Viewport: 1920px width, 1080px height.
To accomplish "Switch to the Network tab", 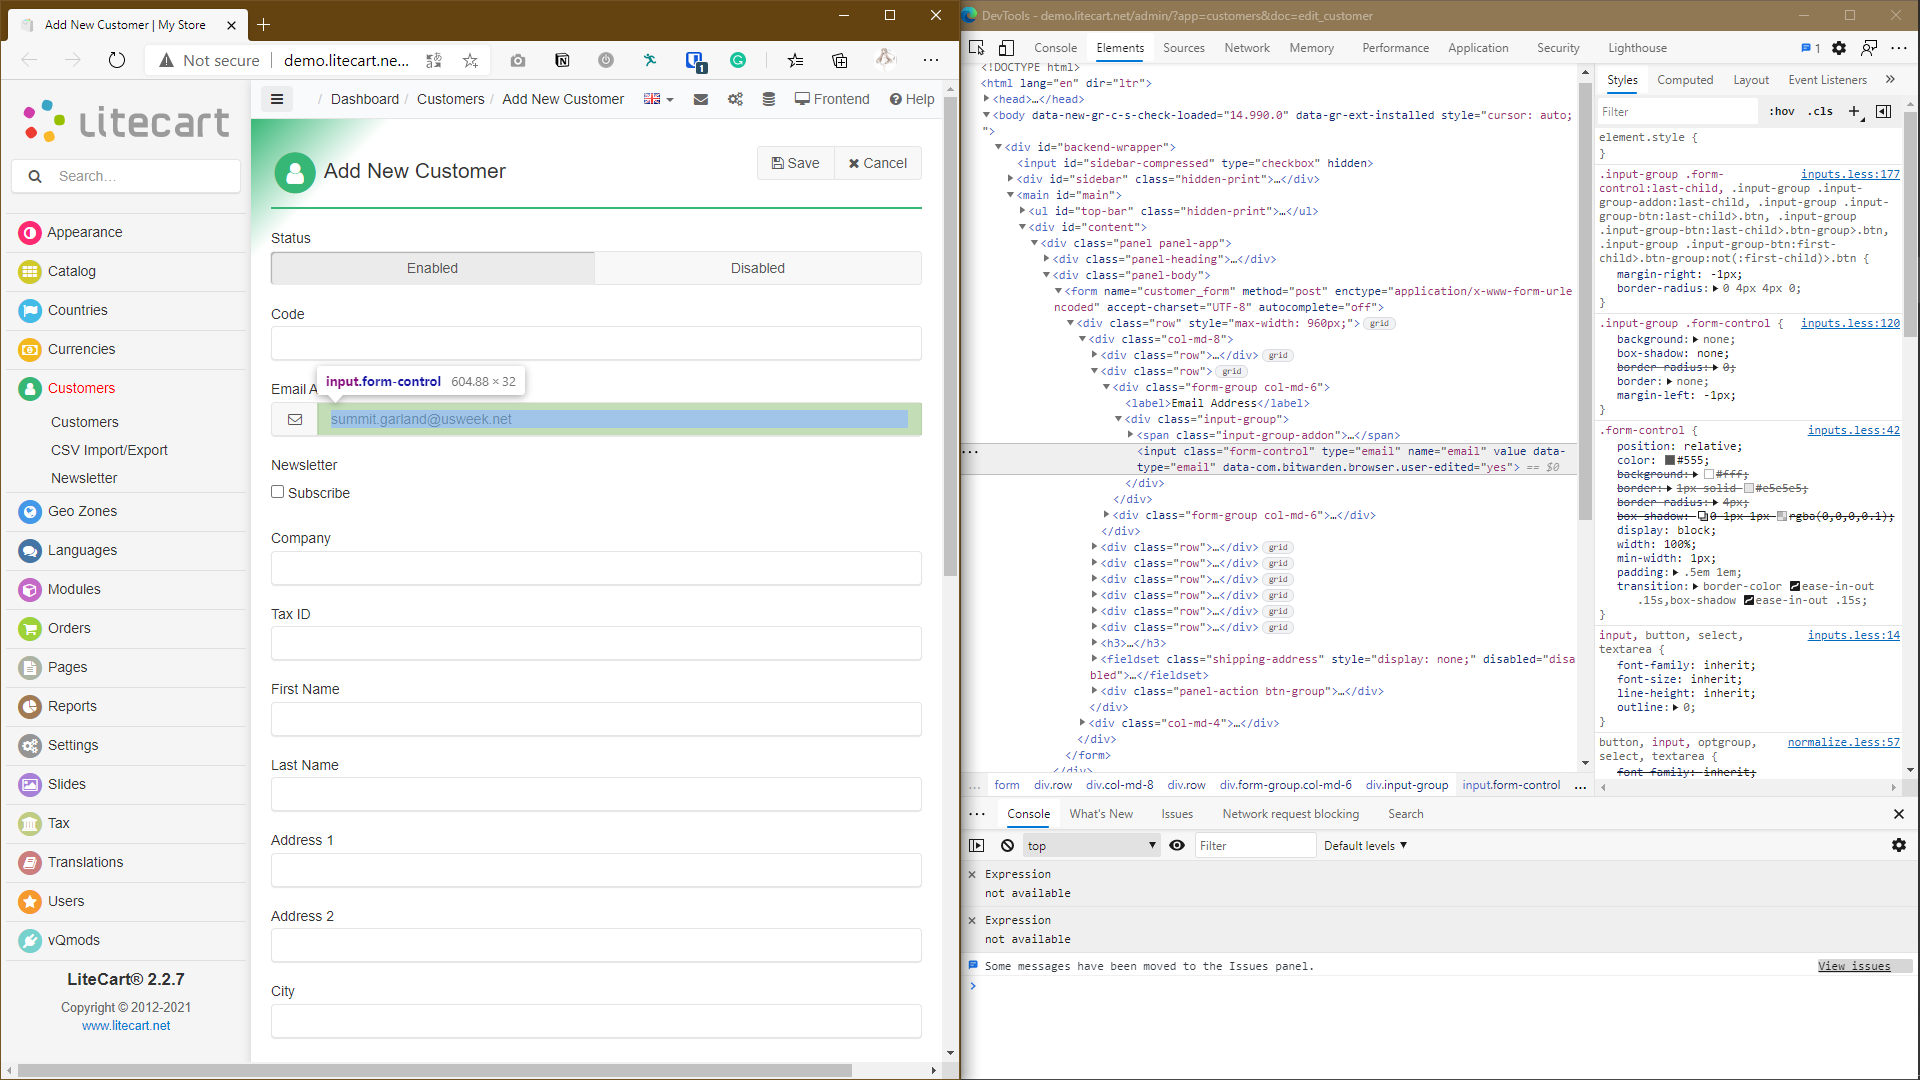I will [1247, 48].
